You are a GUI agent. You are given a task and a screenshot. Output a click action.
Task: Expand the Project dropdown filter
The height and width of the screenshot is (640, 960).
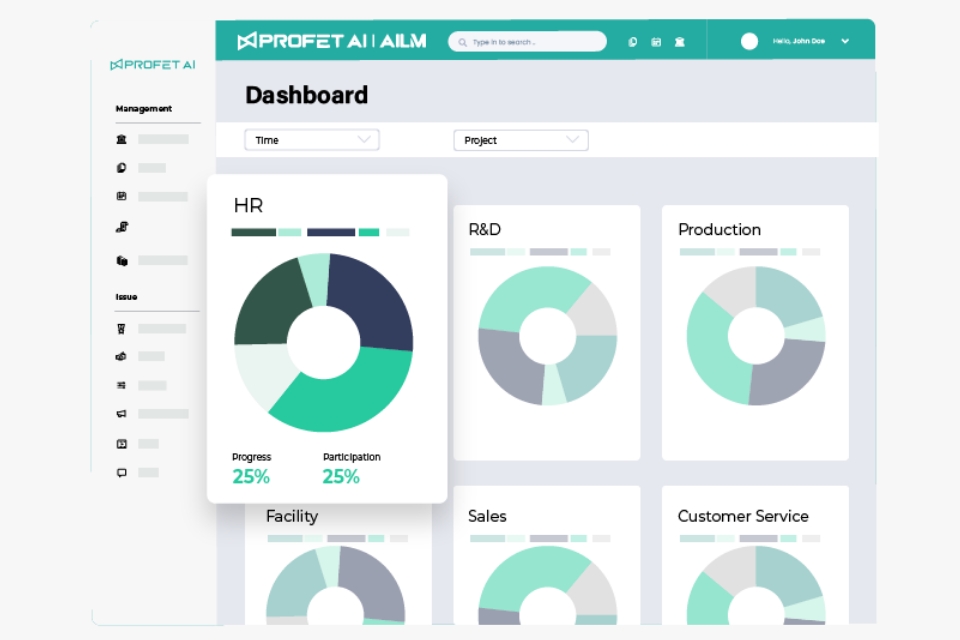520,140
